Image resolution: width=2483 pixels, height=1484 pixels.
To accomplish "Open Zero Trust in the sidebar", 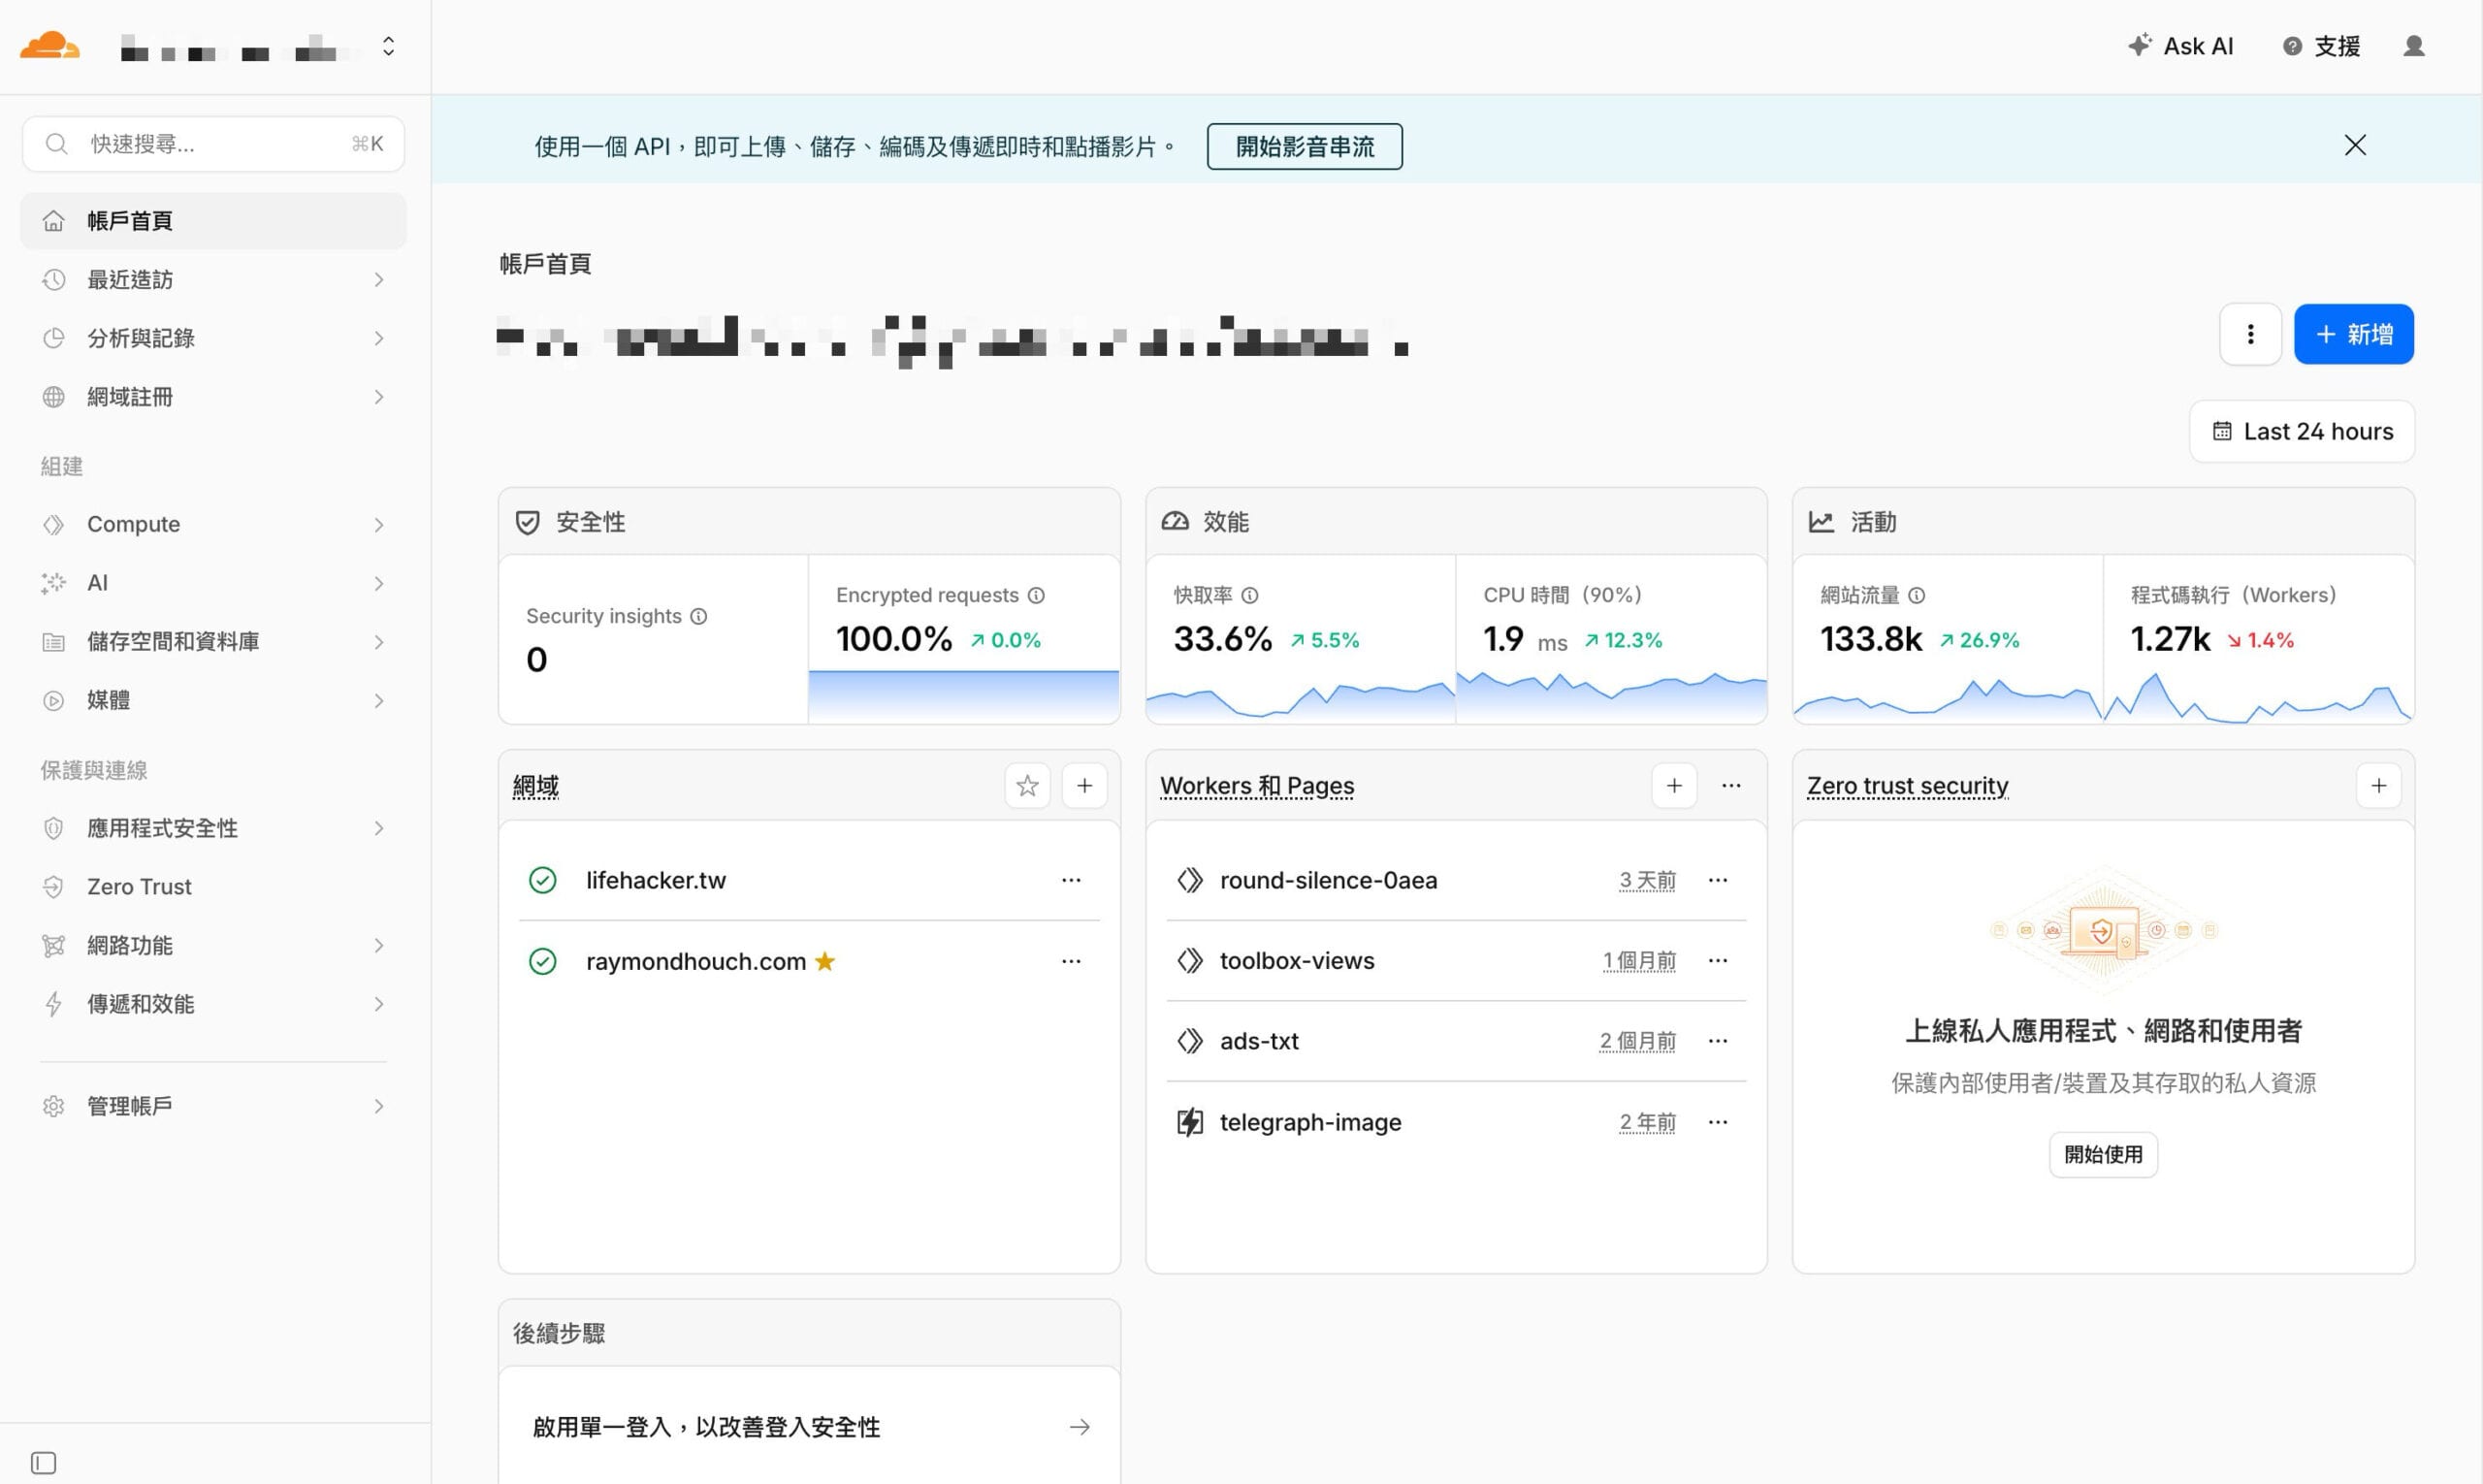I will pyautogui.click(x=139, y=887).
